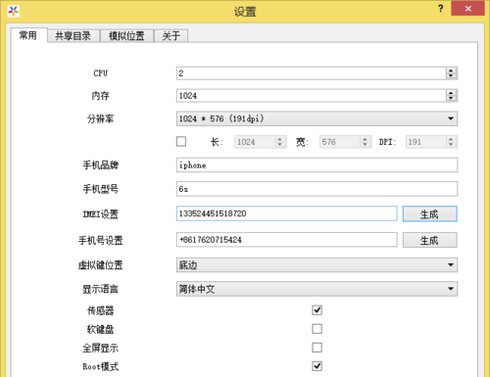
Task: Open the 关于 tab
Action: 171,36
